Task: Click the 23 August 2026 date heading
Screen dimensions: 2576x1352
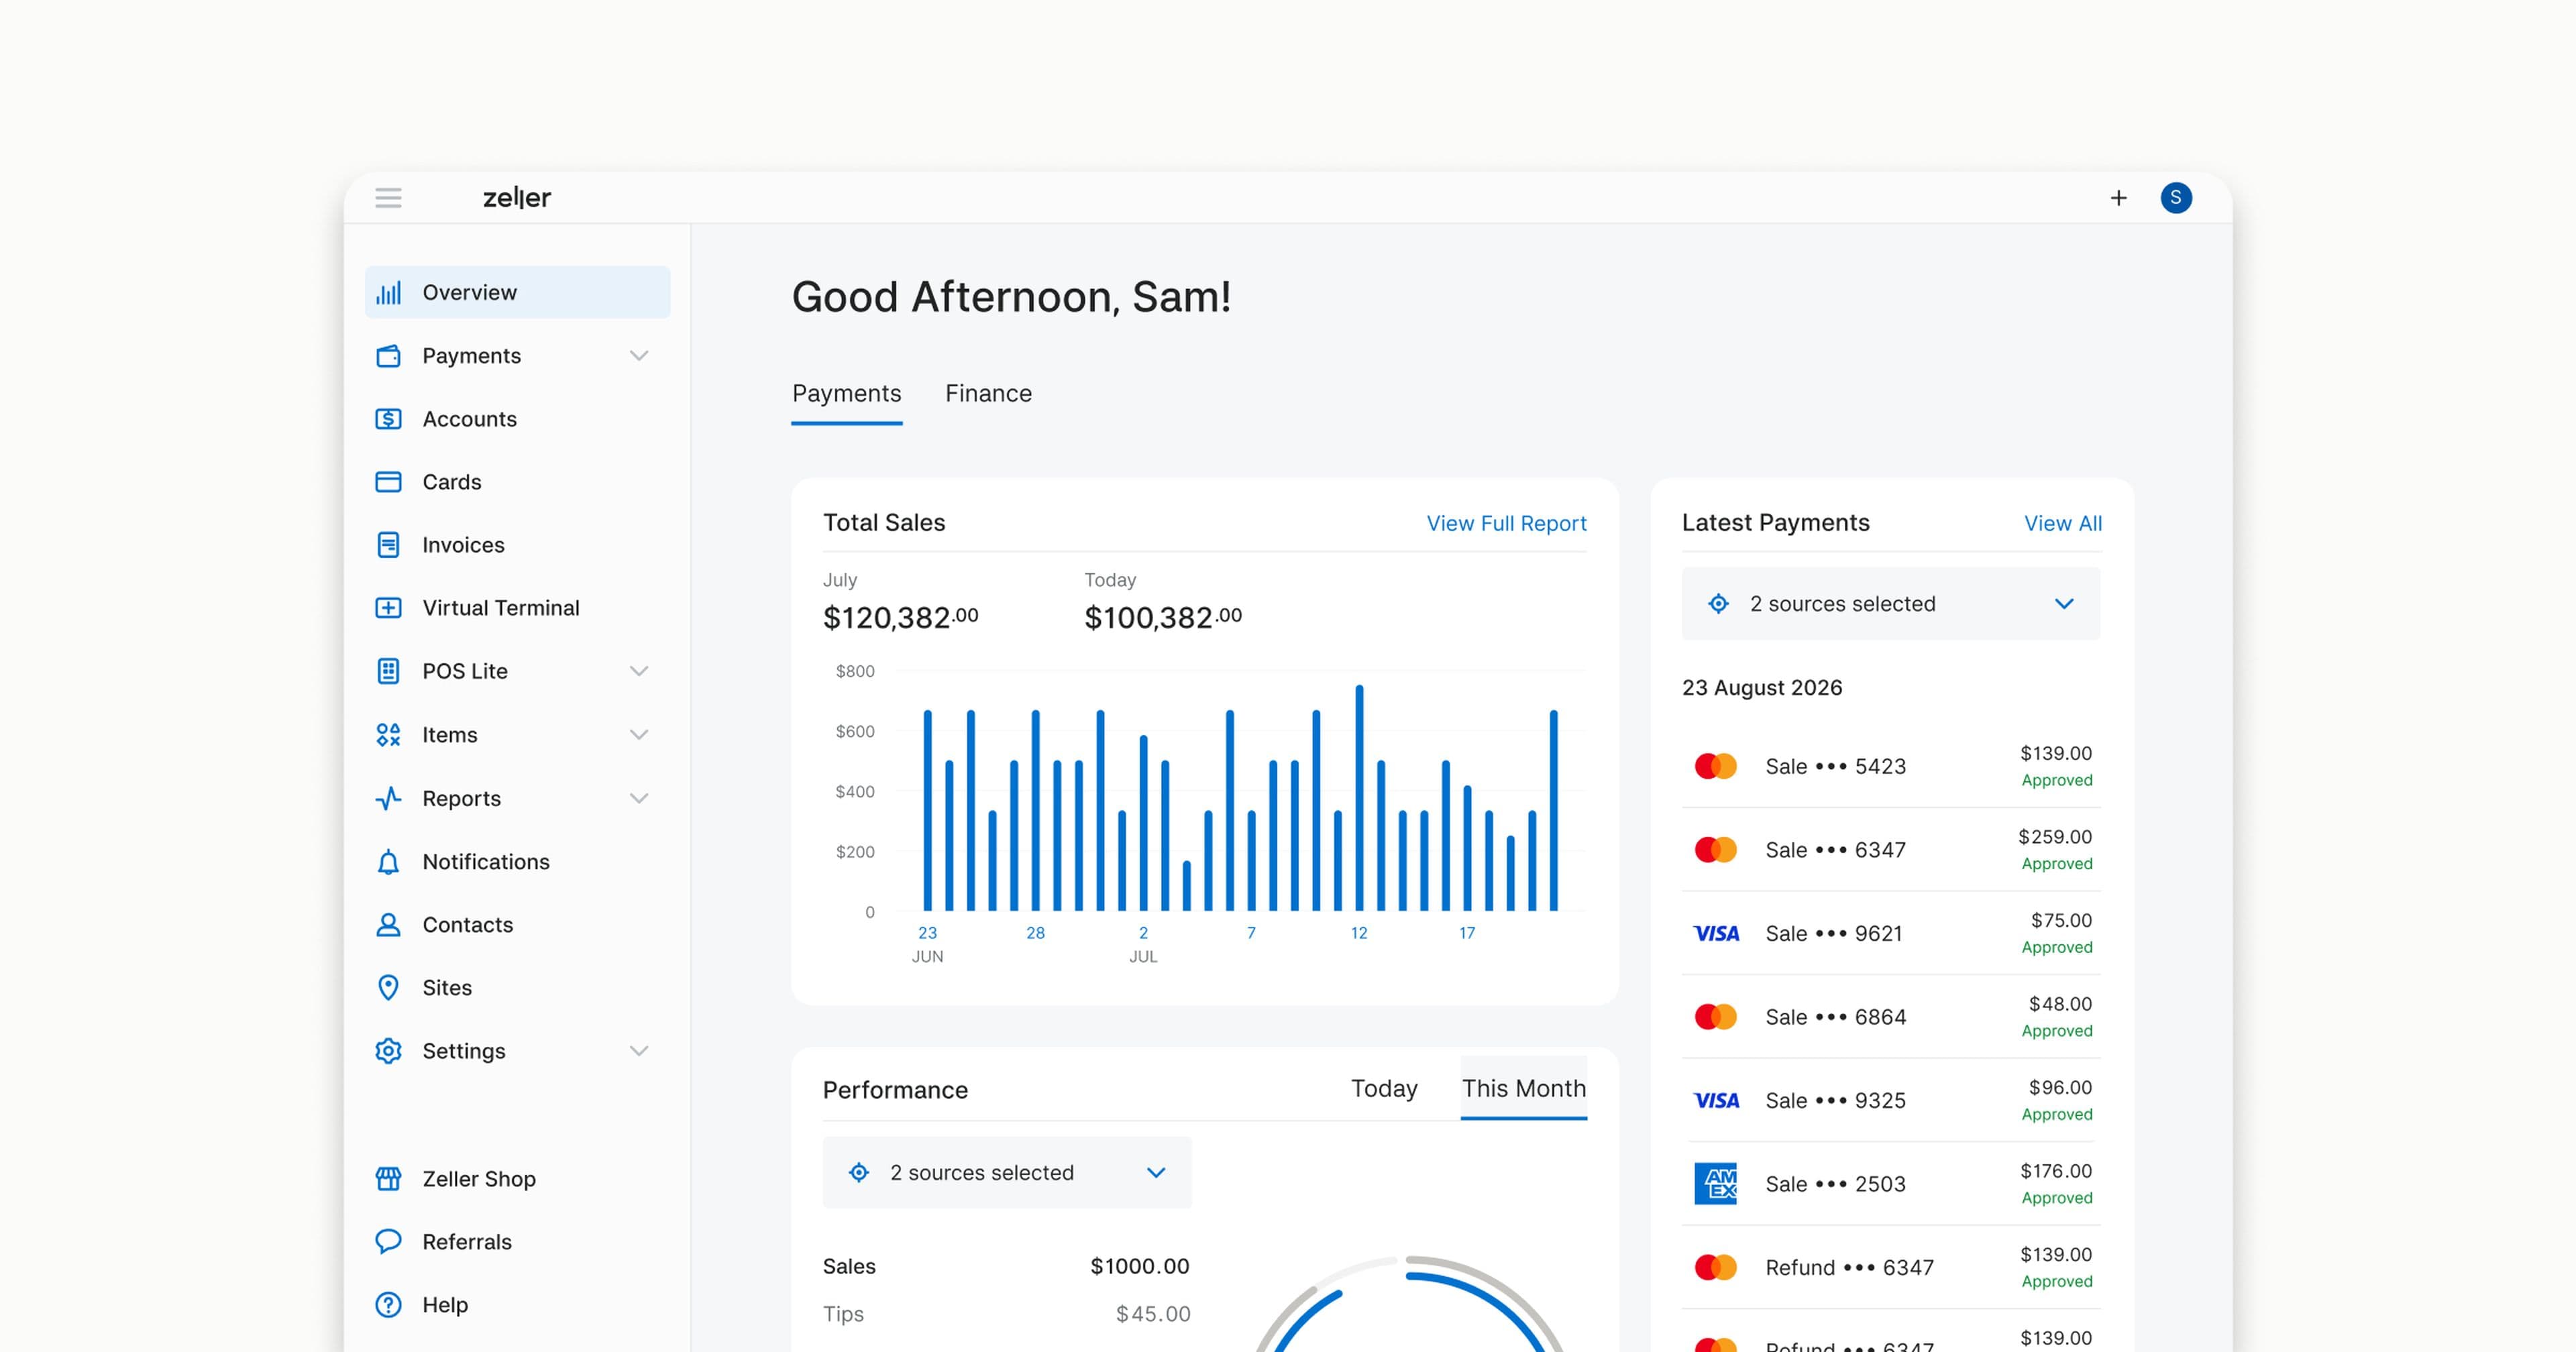Action: pyautogui.click(x=1761, y=688)
